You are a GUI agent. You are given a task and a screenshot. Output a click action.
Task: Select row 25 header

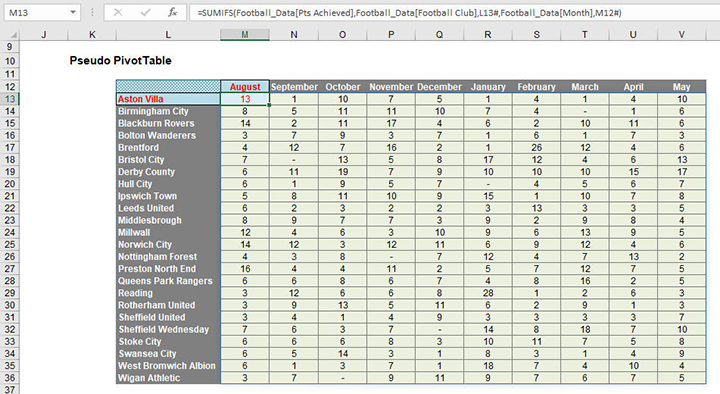[x=10, y=245]
